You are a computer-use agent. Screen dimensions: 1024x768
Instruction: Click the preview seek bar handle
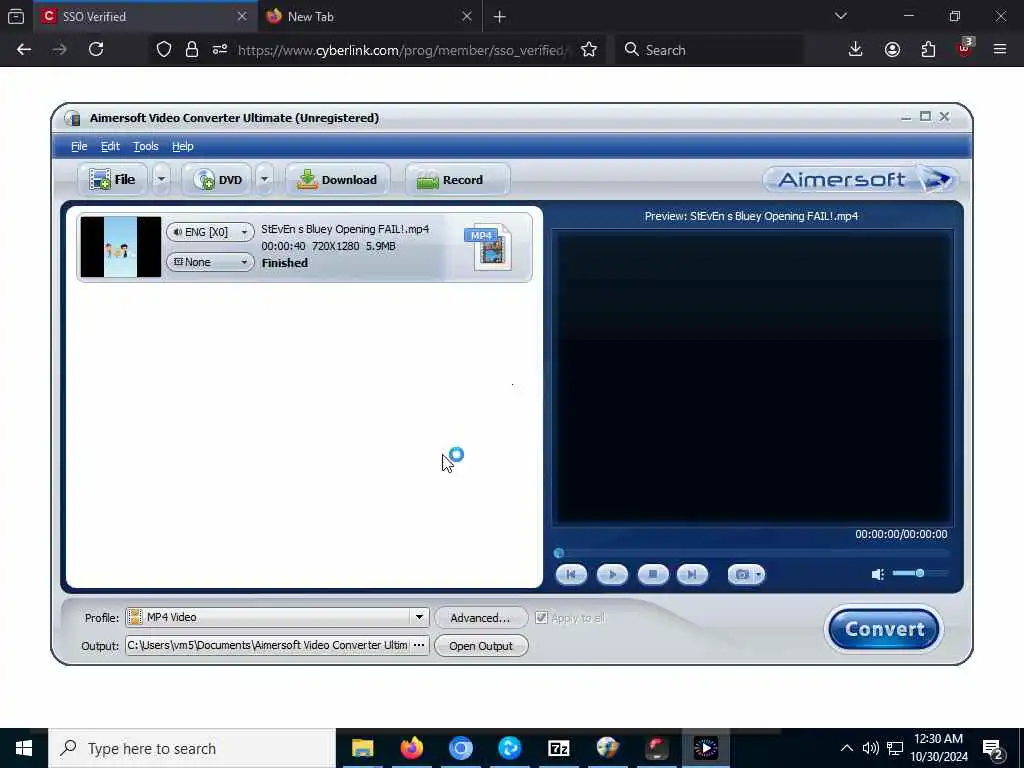coord(559,553)
